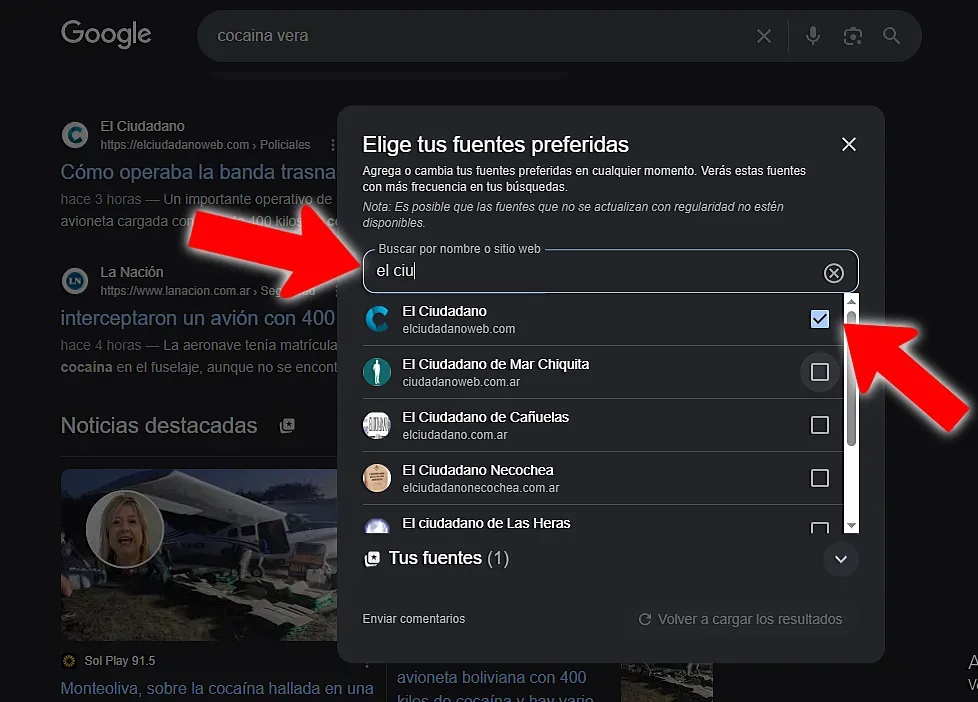Viewport: 978px width, 702px height.
Task: Click the Tus fuentes star icon
Action: click(x=372, y=558)
